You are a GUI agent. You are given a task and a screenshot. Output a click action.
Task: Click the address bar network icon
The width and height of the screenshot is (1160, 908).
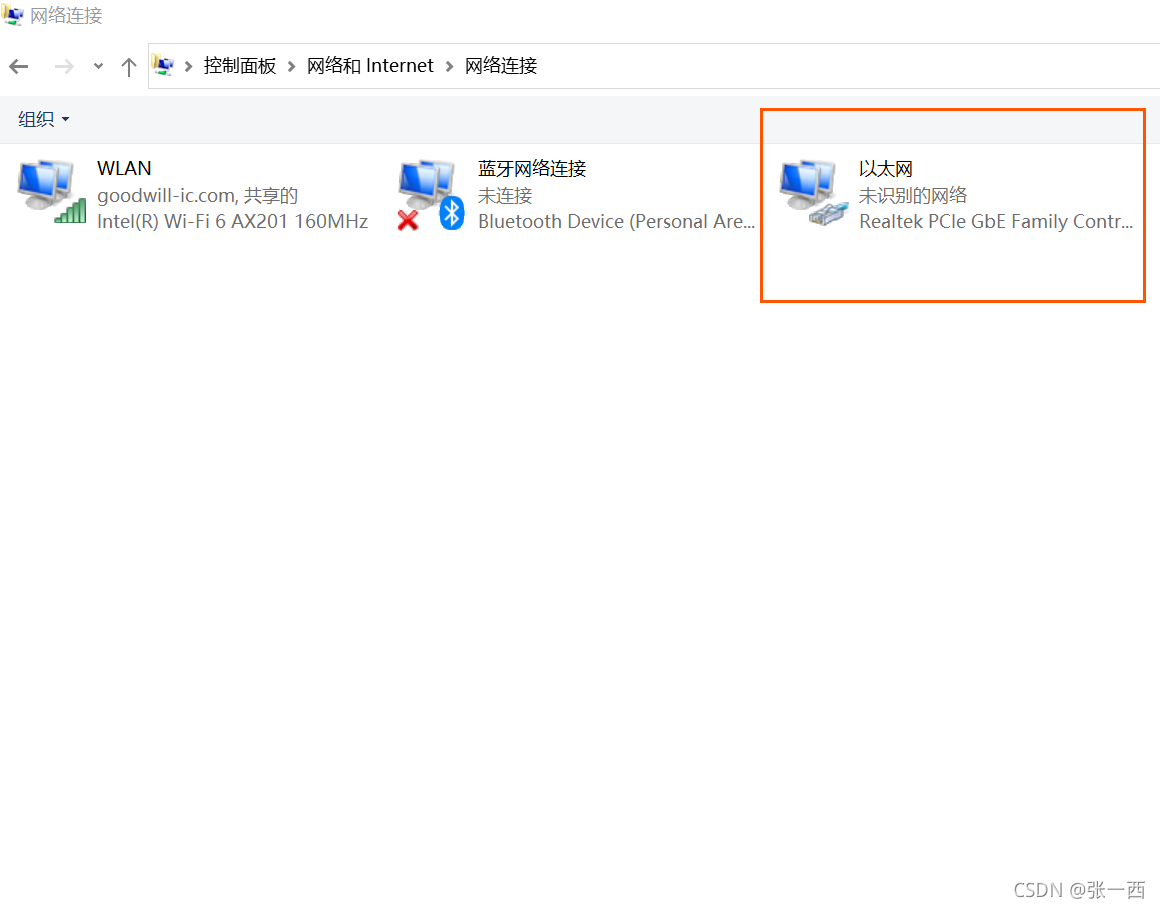(163, 66)
